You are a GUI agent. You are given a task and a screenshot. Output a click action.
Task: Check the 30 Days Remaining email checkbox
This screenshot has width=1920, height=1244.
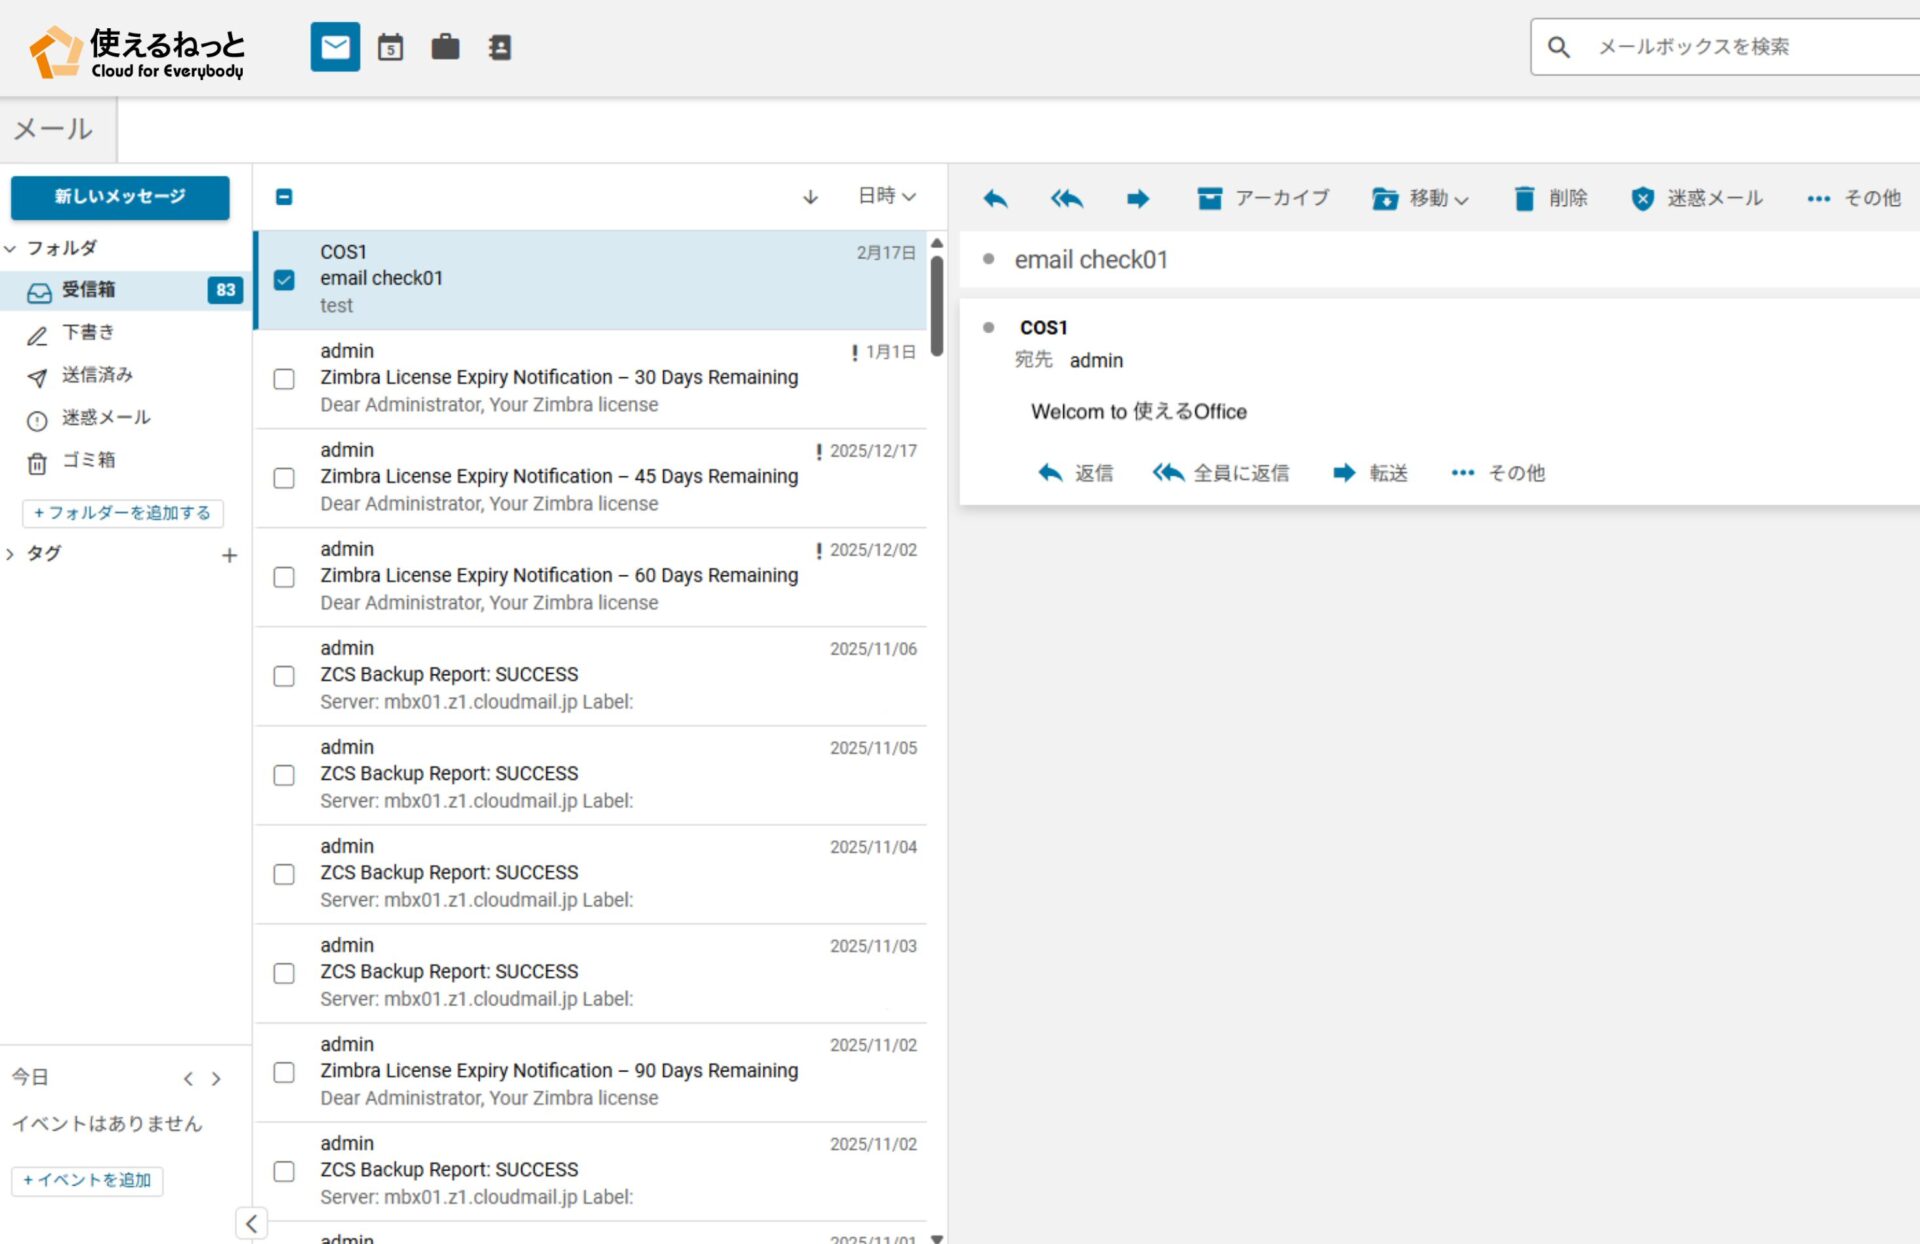point(284,379)
